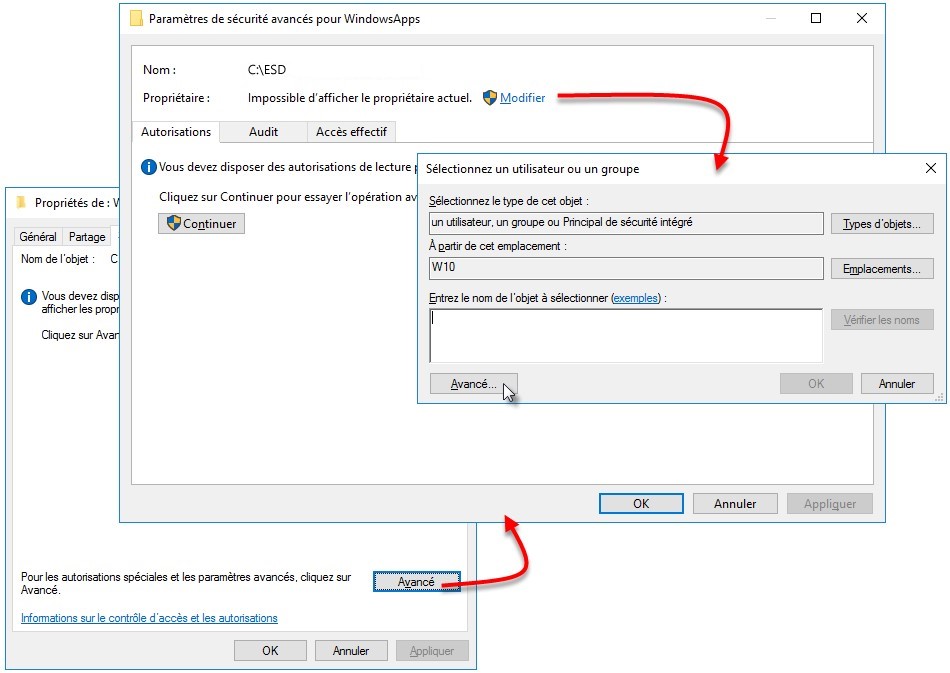Open the exemples link

(636, 298)
